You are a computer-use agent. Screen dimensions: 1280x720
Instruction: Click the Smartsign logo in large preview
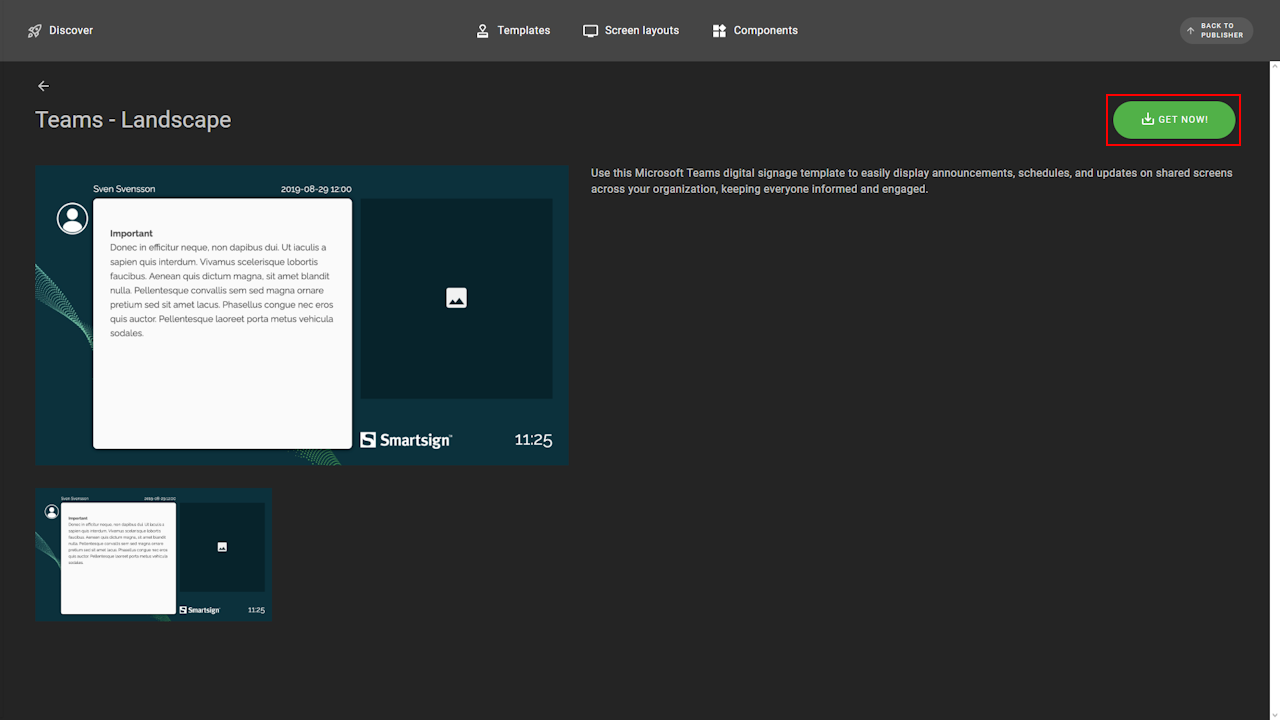[x=406, y=440]
